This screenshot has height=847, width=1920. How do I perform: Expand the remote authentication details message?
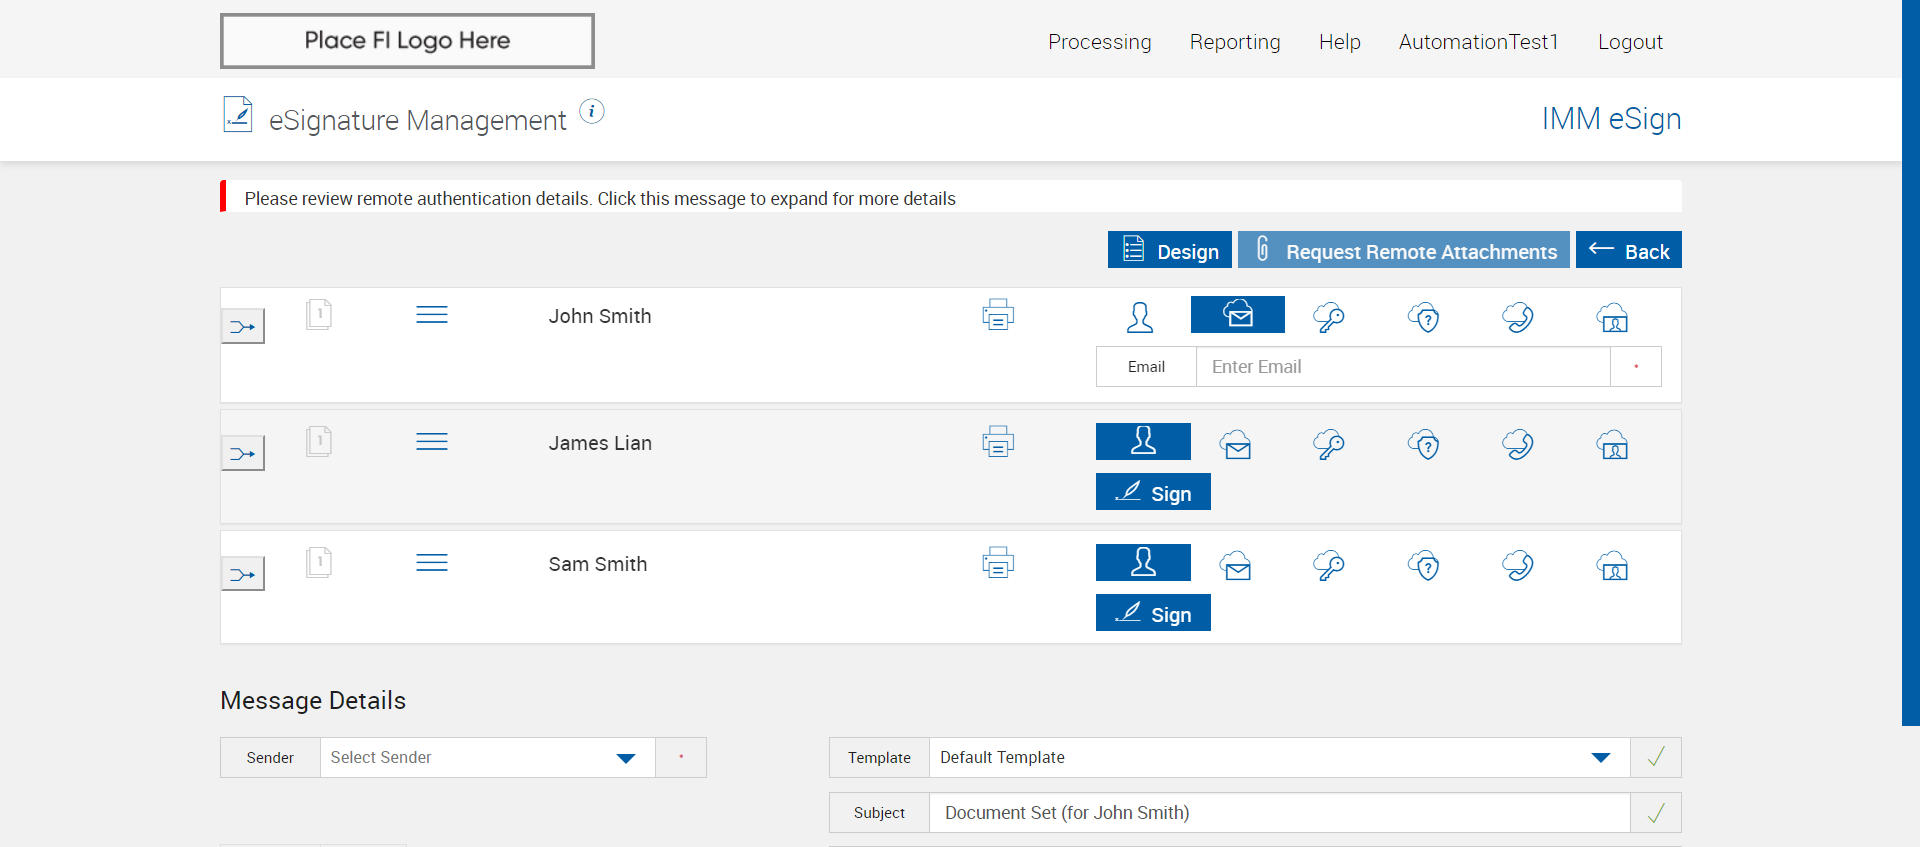click(951, 198)
